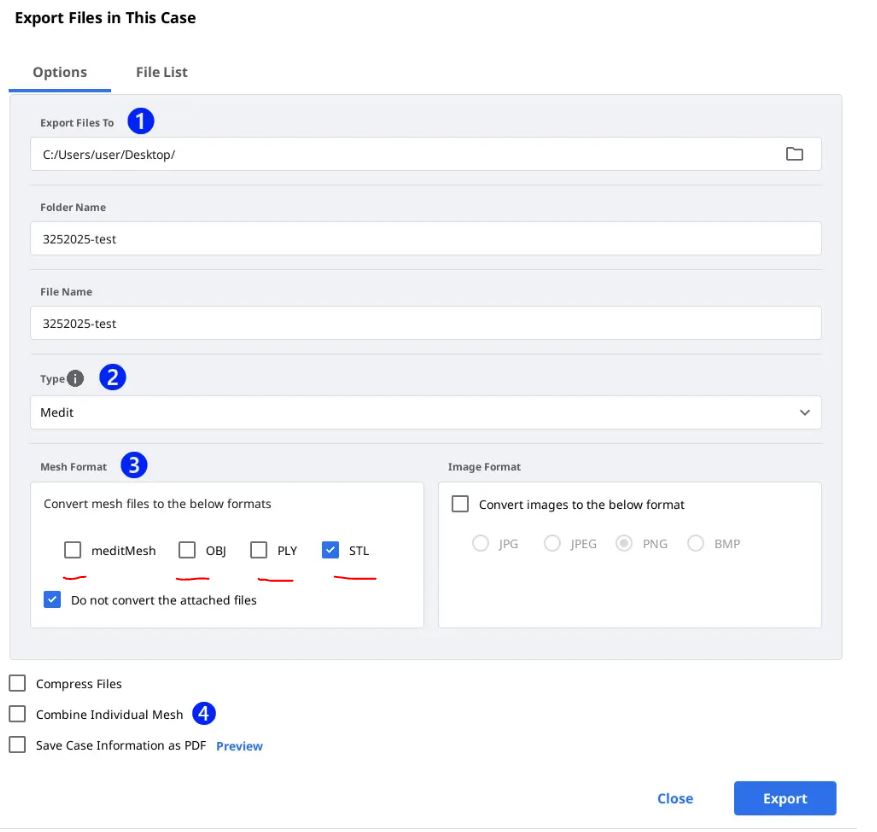Choose the BMP image format radio
The image size is (877, 832).
(696, 544)
